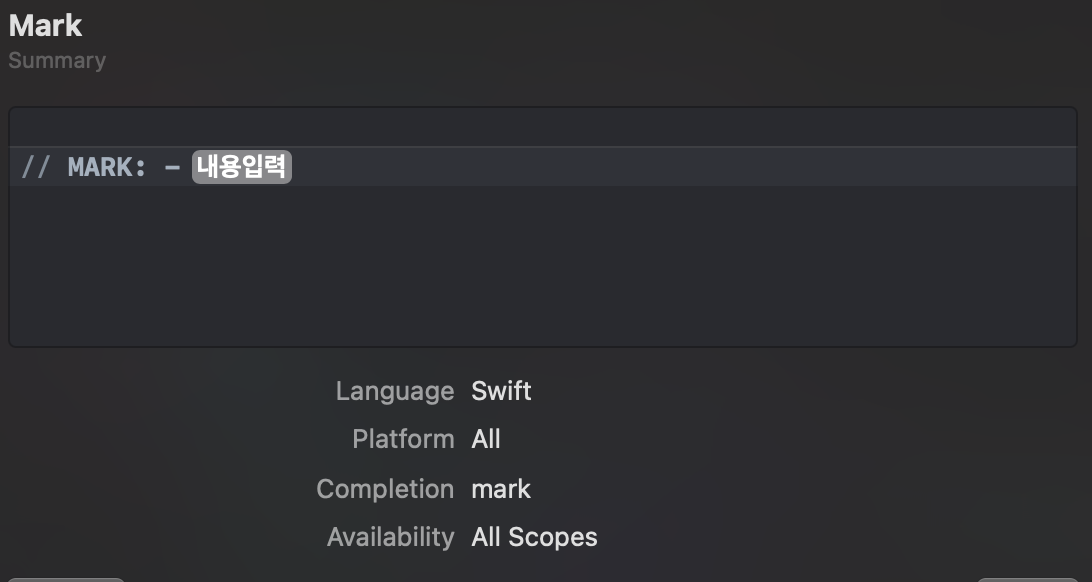Screen dimensions: 1092x582
Task: Open the All Scopes availability selector
Action: point(534,537)
